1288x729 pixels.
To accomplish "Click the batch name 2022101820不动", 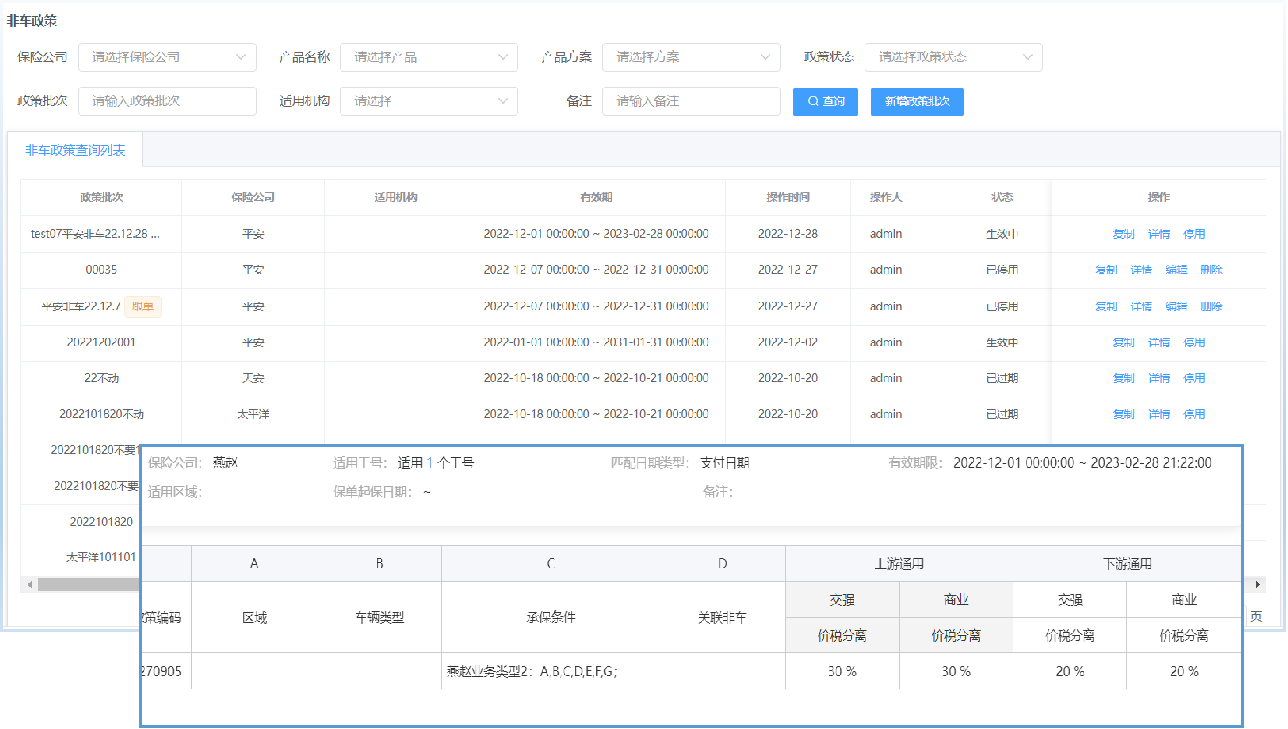I will (101, 414).
